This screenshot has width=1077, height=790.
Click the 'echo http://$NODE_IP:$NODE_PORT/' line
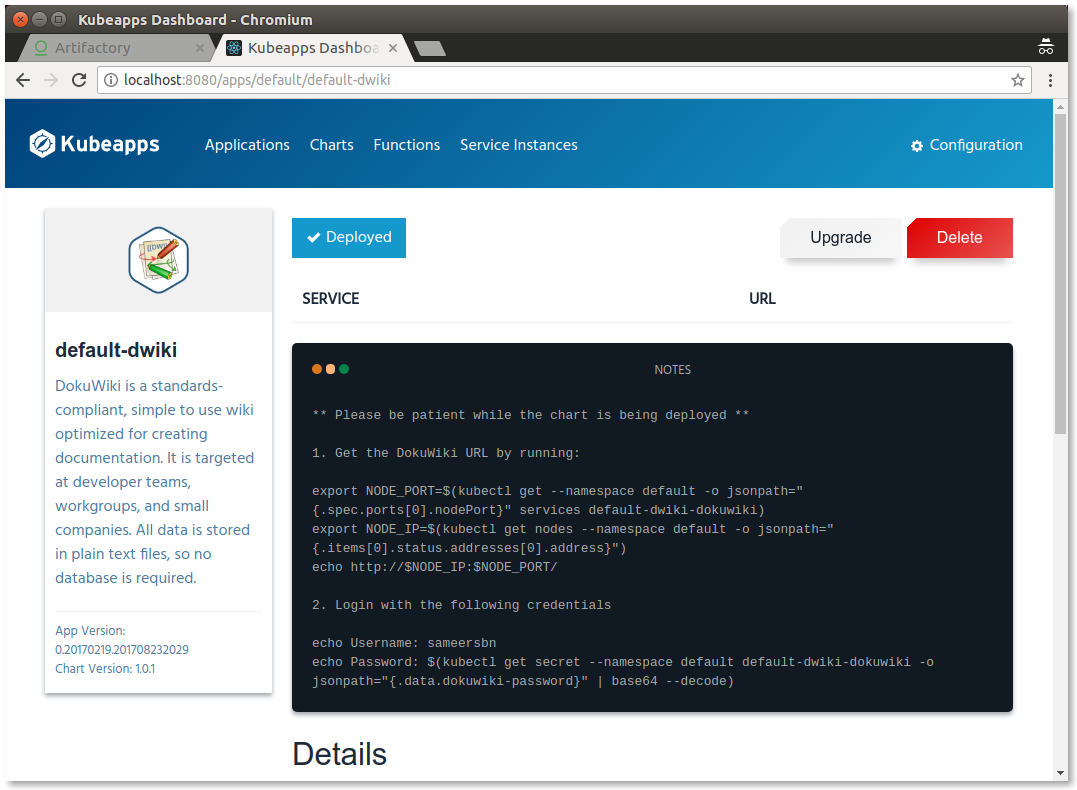[x=435, y=567]
